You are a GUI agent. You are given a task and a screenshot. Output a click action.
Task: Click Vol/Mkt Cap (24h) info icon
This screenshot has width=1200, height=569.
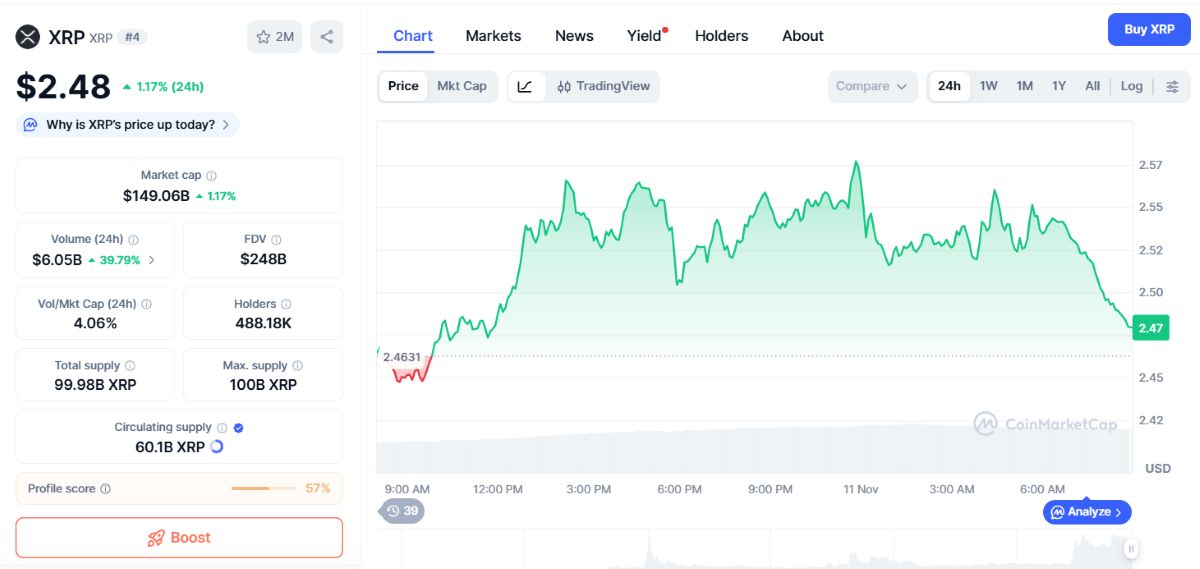coord(146,304)
